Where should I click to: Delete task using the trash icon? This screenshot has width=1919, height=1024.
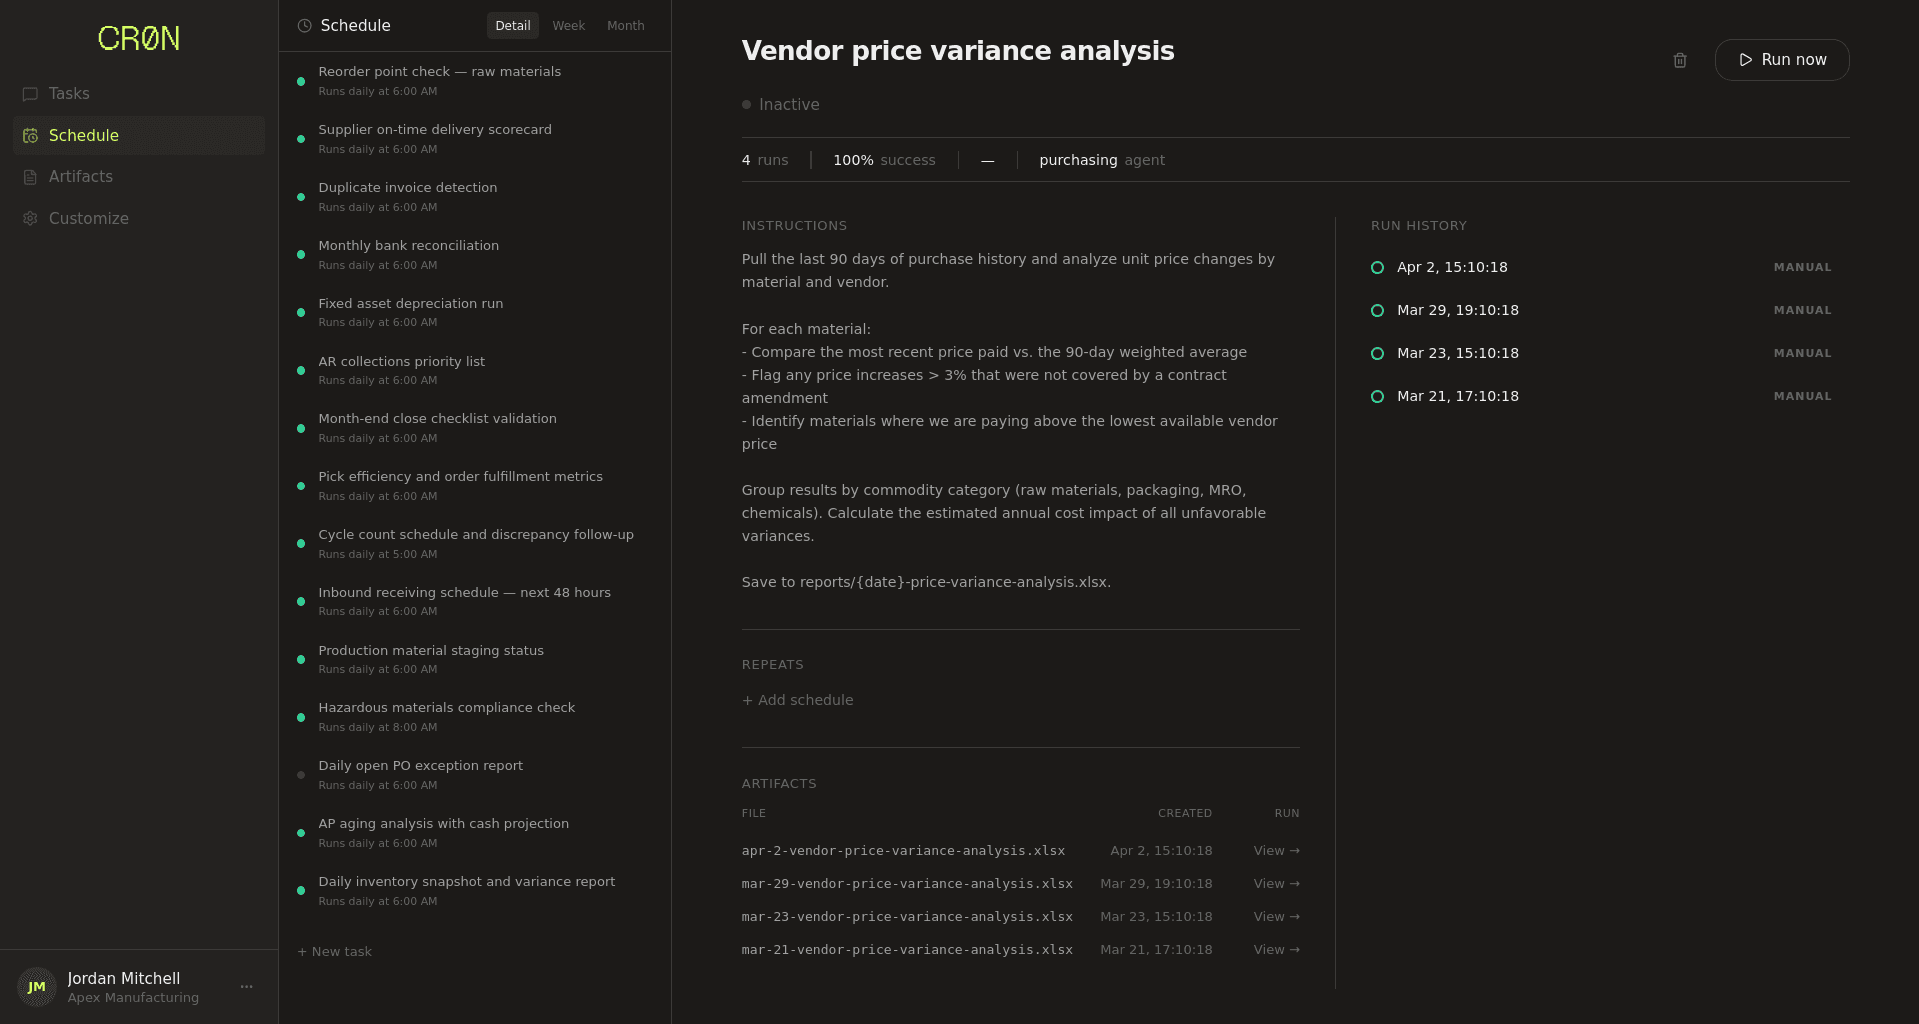click(1680, 60)
